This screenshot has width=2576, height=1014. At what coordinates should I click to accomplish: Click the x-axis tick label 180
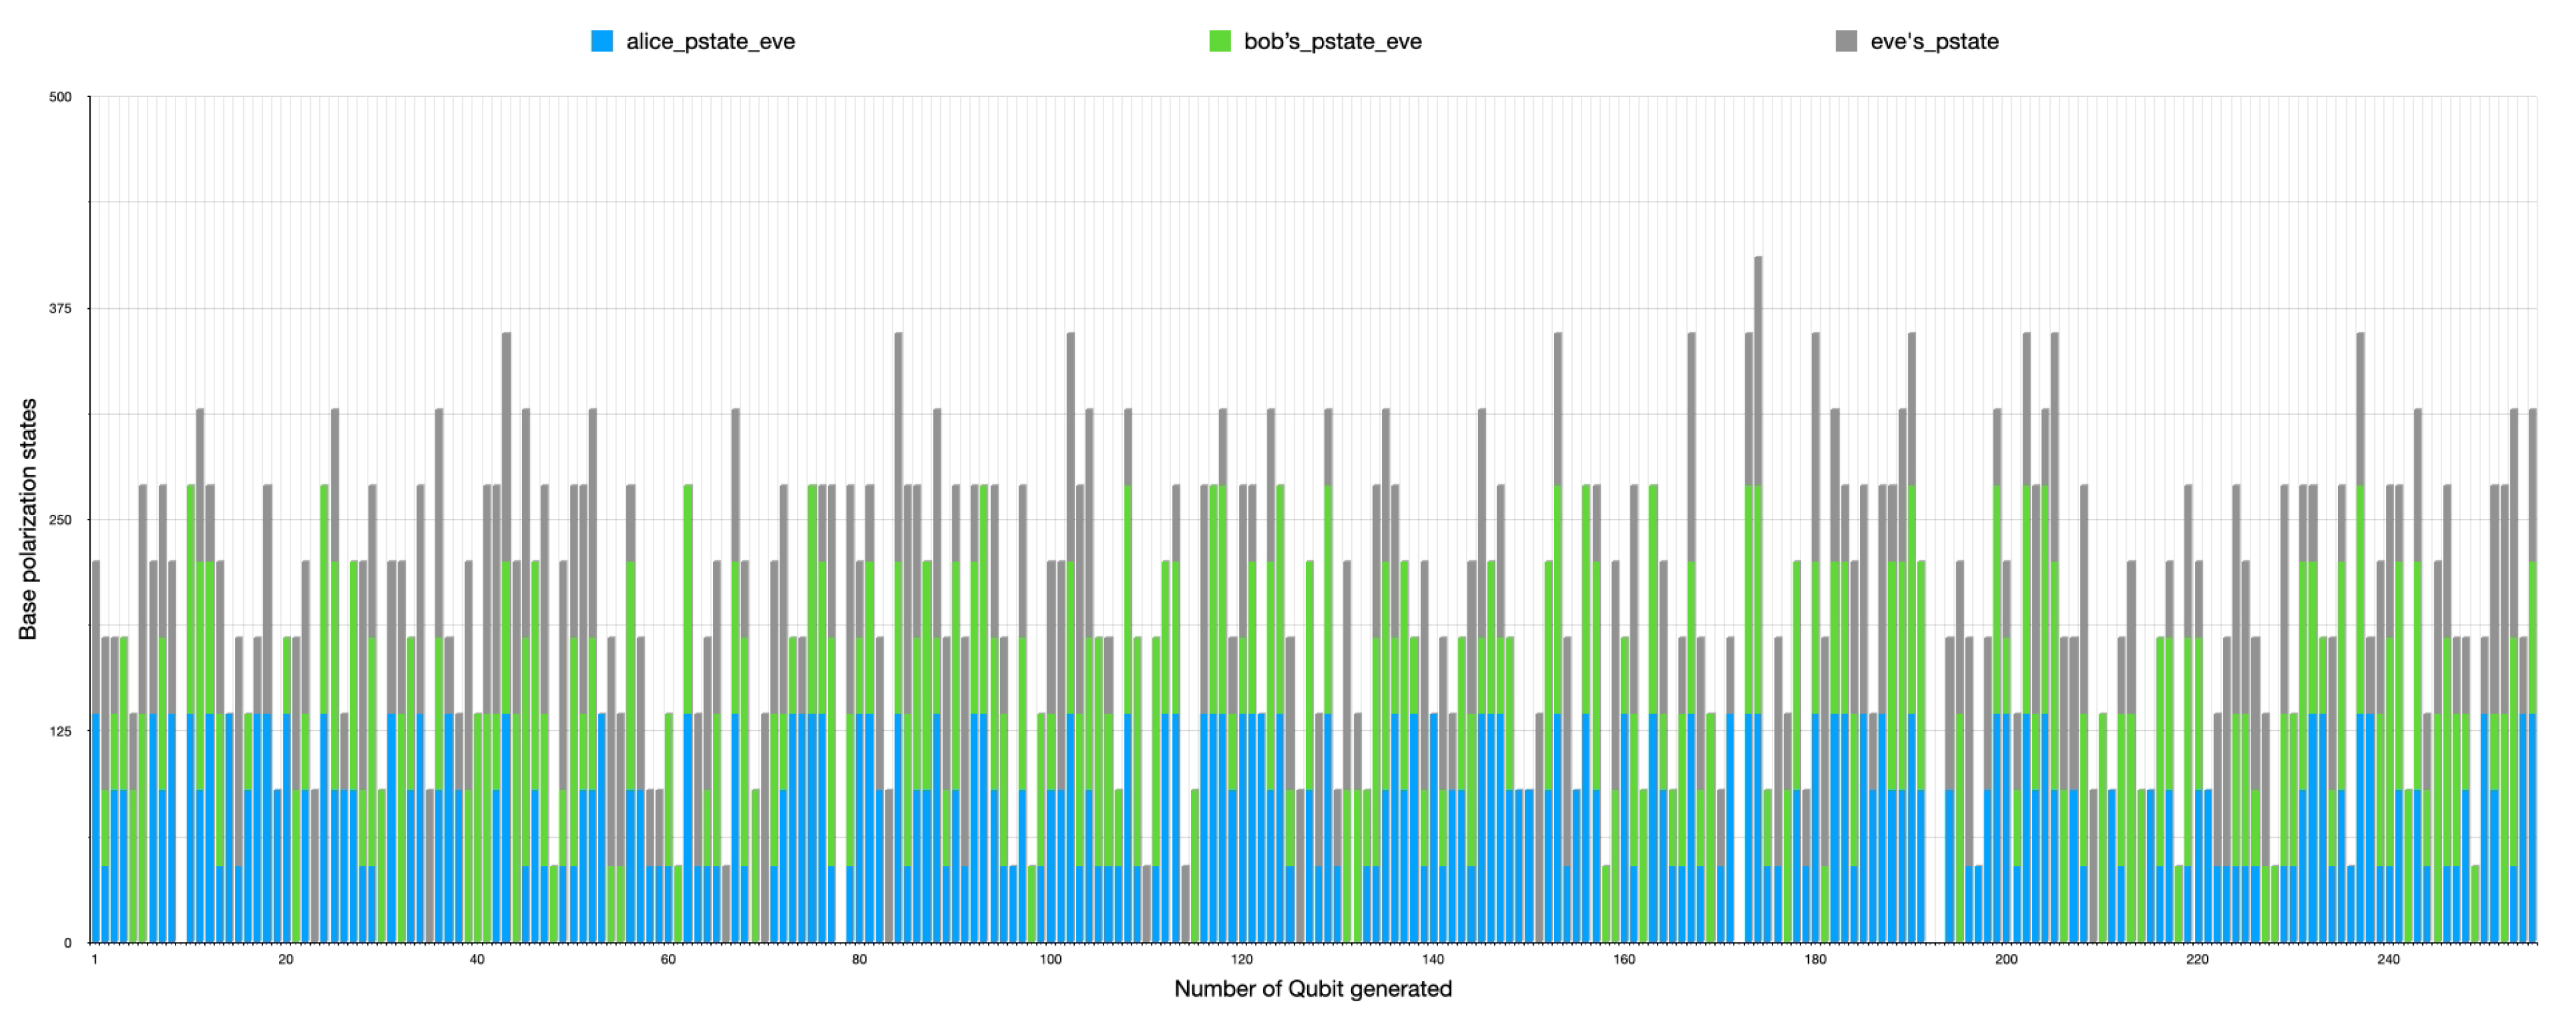tap(1814, 959)
